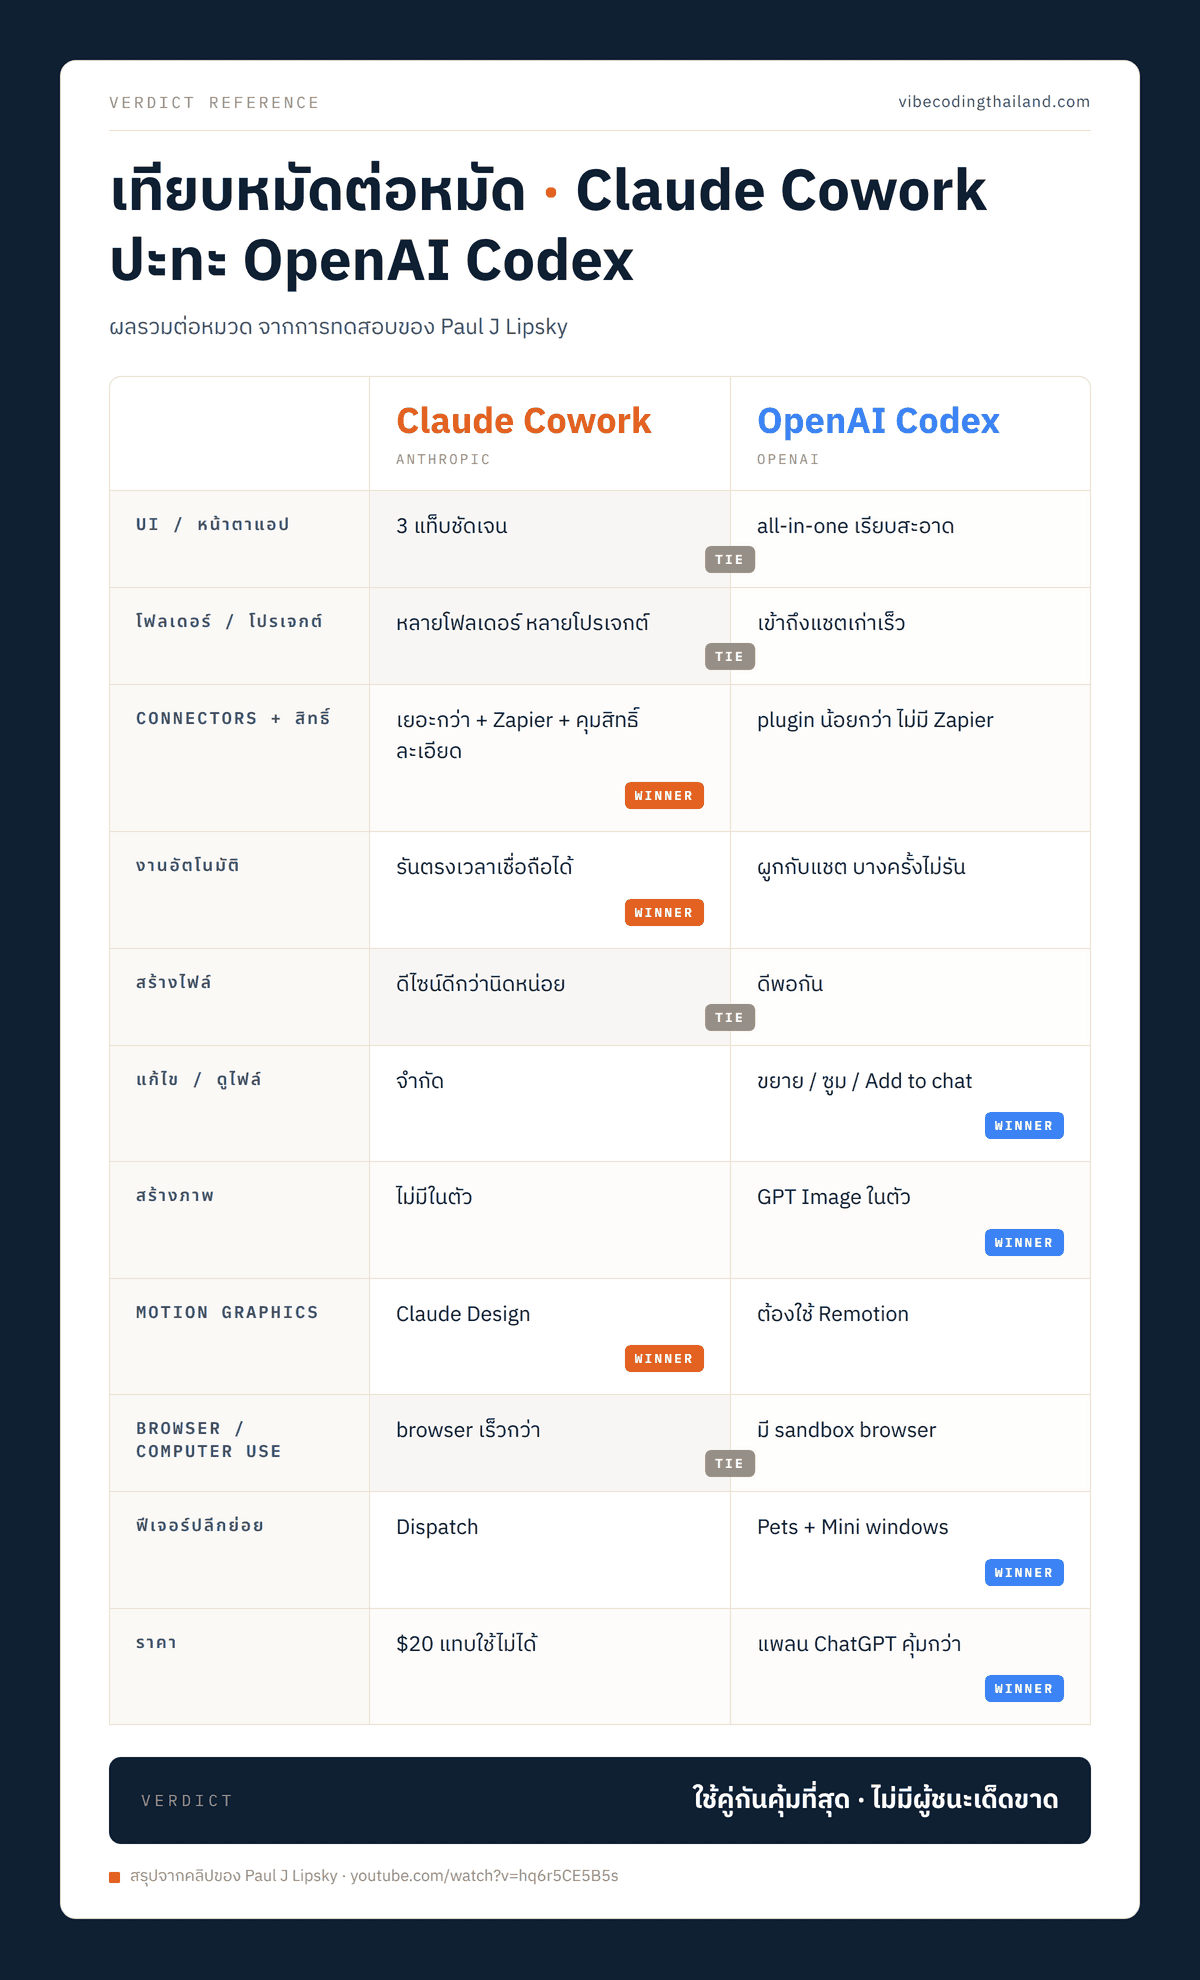1200x1980 pixels.
Task: Click the TIE badge in the สร้างไฟล์ row
Action: tap(730, 1018)
